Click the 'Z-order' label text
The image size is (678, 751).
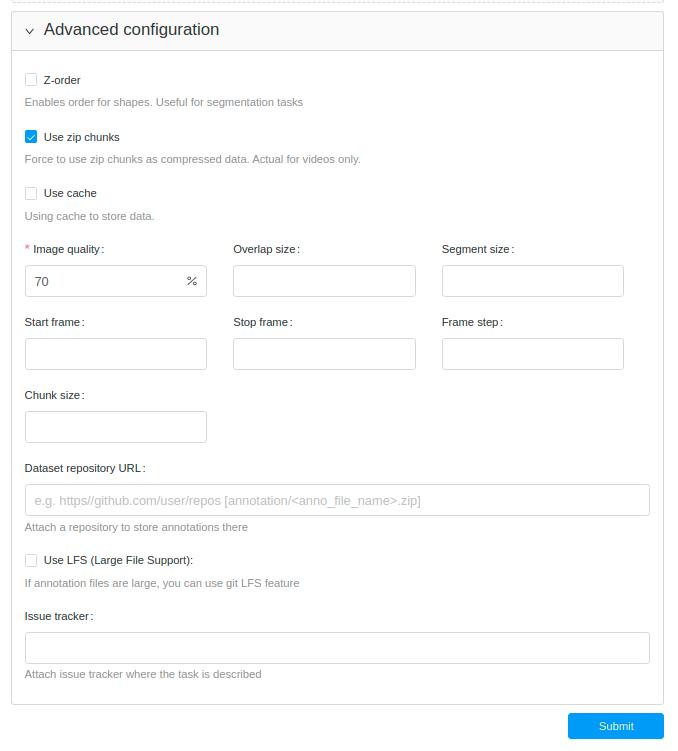[62, 80]
